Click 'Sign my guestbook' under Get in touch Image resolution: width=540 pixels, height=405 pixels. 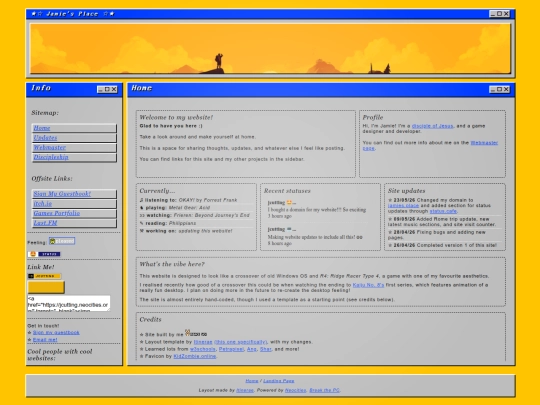click(x=56, y=332)
